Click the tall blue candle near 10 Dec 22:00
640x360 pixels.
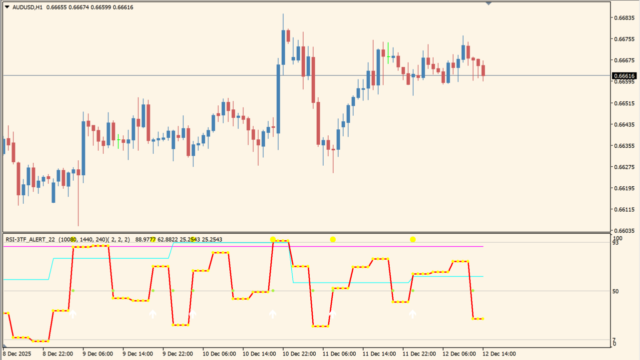tap(278, 99)
